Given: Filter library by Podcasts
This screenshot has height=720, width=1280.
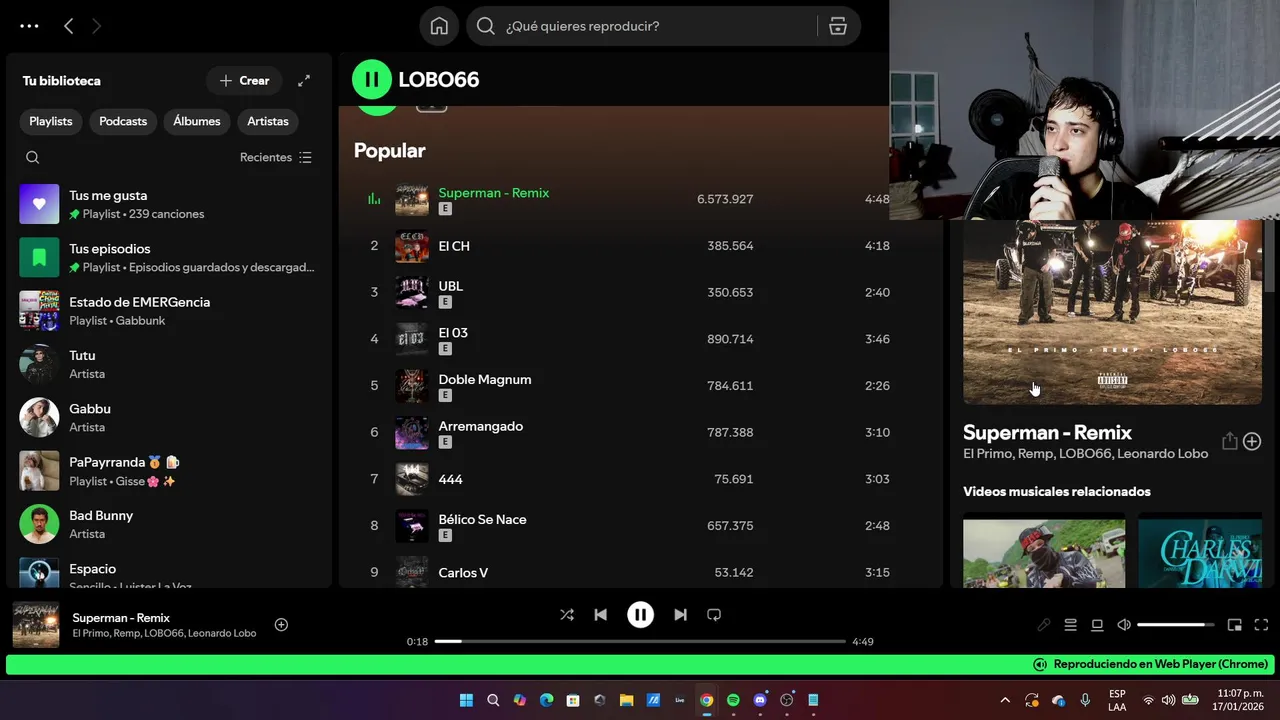Looking at the screenshot, I should (123, 121).
